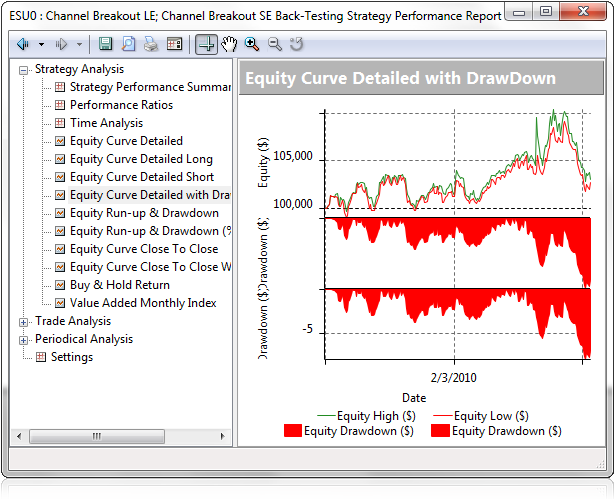Click Buy & Hold Return chart icon
Image resolution: width=616 pixels, height=499 pixels.
point(60,285)
